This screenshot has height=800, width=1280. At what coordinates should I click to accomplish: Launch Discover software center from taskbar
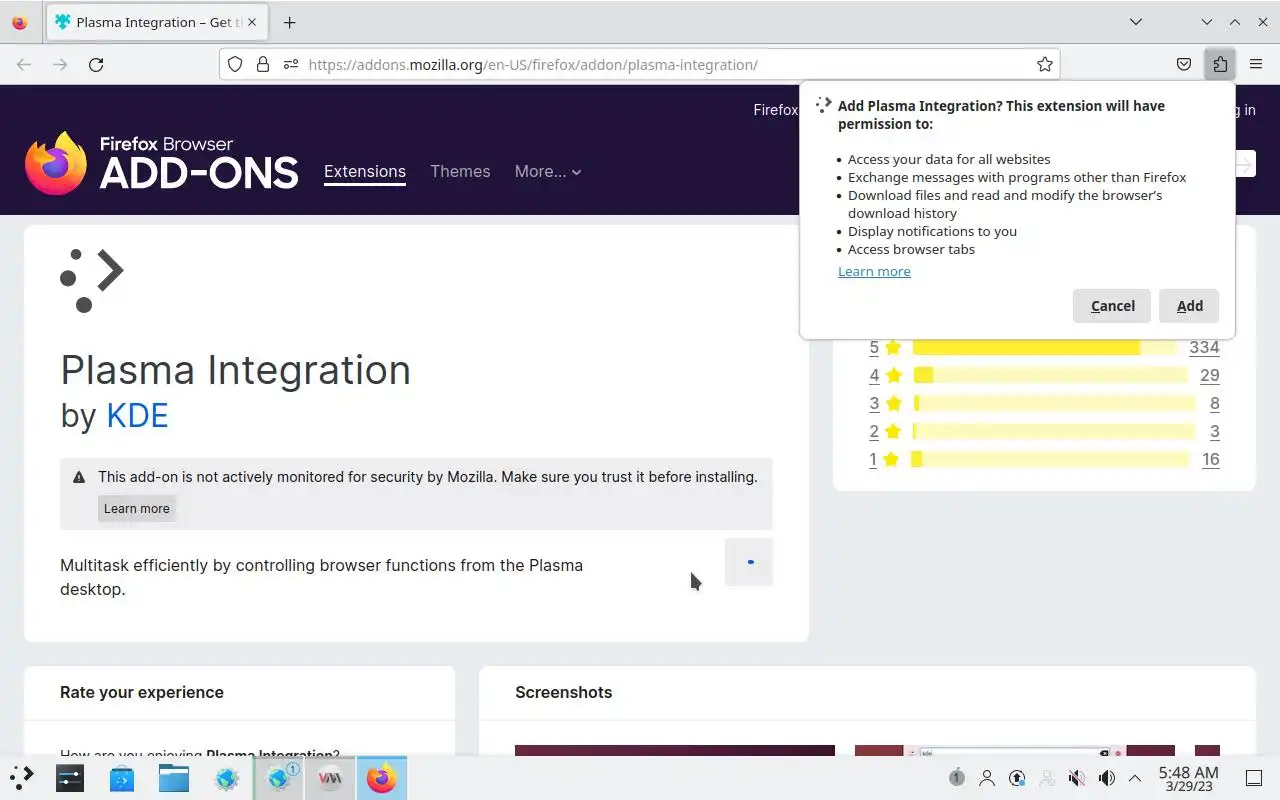click(x=122, y=778)
